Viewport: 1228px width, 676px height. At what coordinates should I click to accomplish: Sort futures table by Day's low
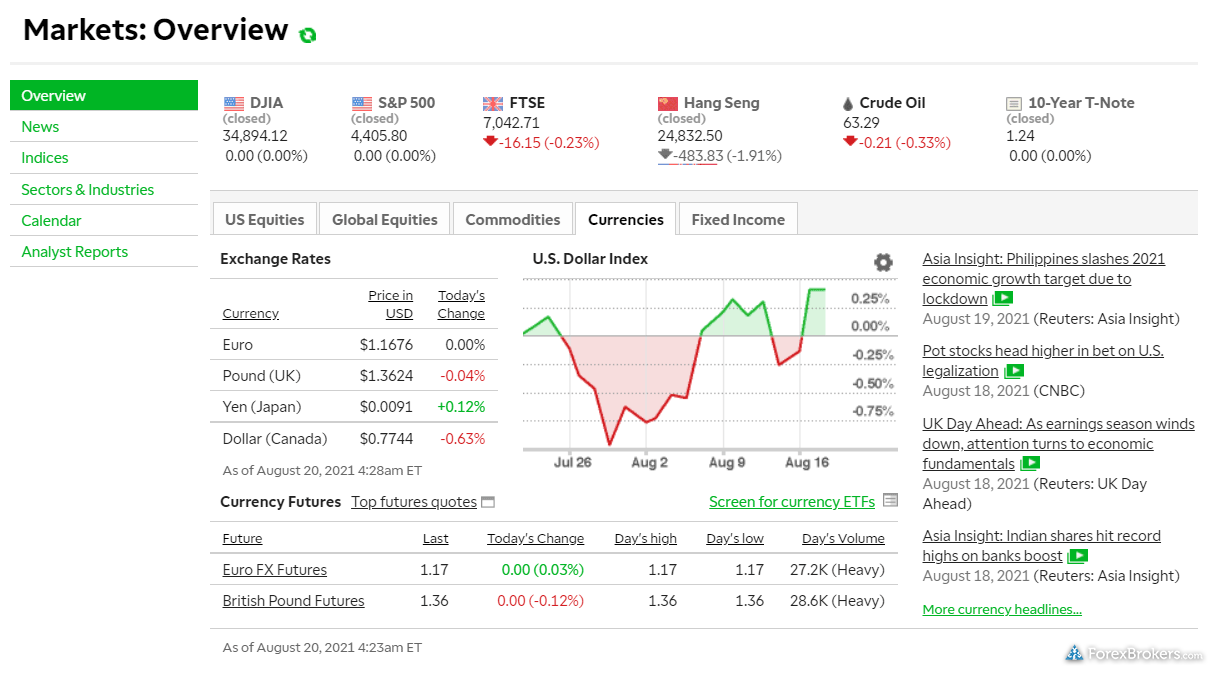pos(735,538)
